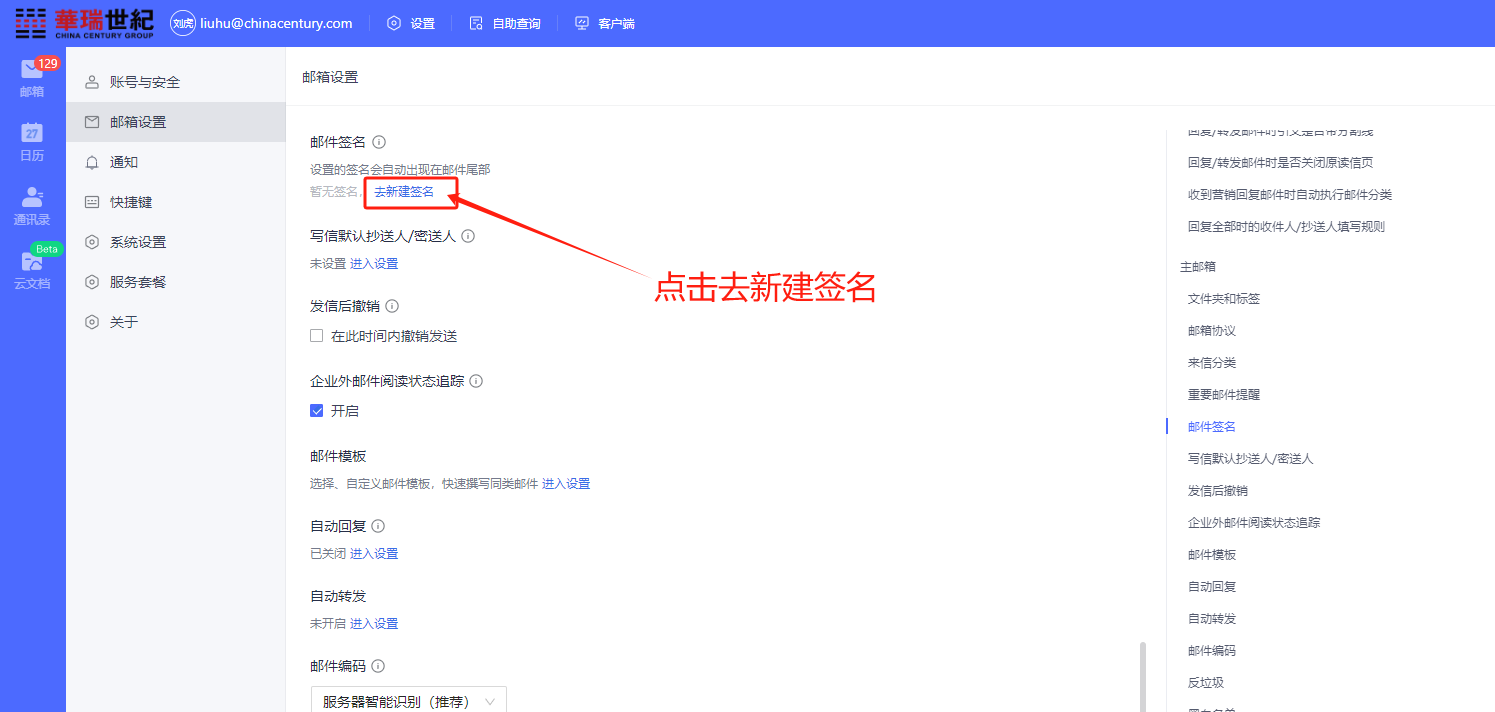Click 进入设置 link for 邮件模板
The height and width of the screenshot is (712, 1495).
tap(566, 484)
